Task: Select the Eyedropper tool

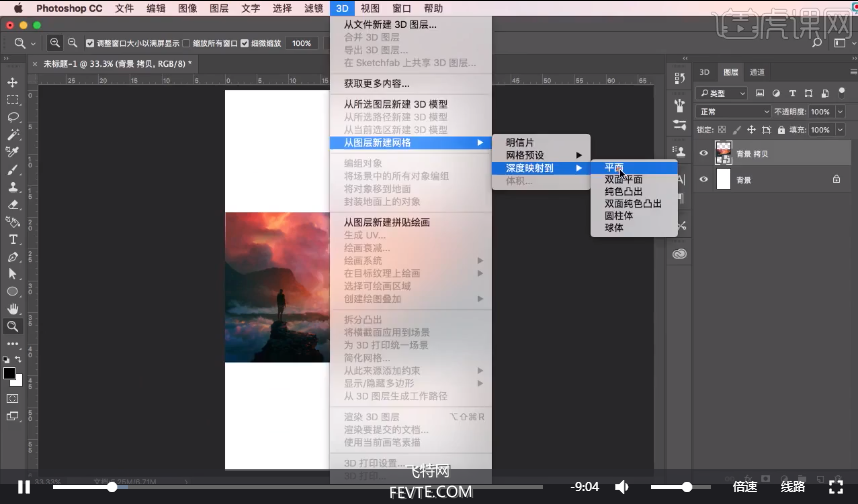Action: [12, 152]
